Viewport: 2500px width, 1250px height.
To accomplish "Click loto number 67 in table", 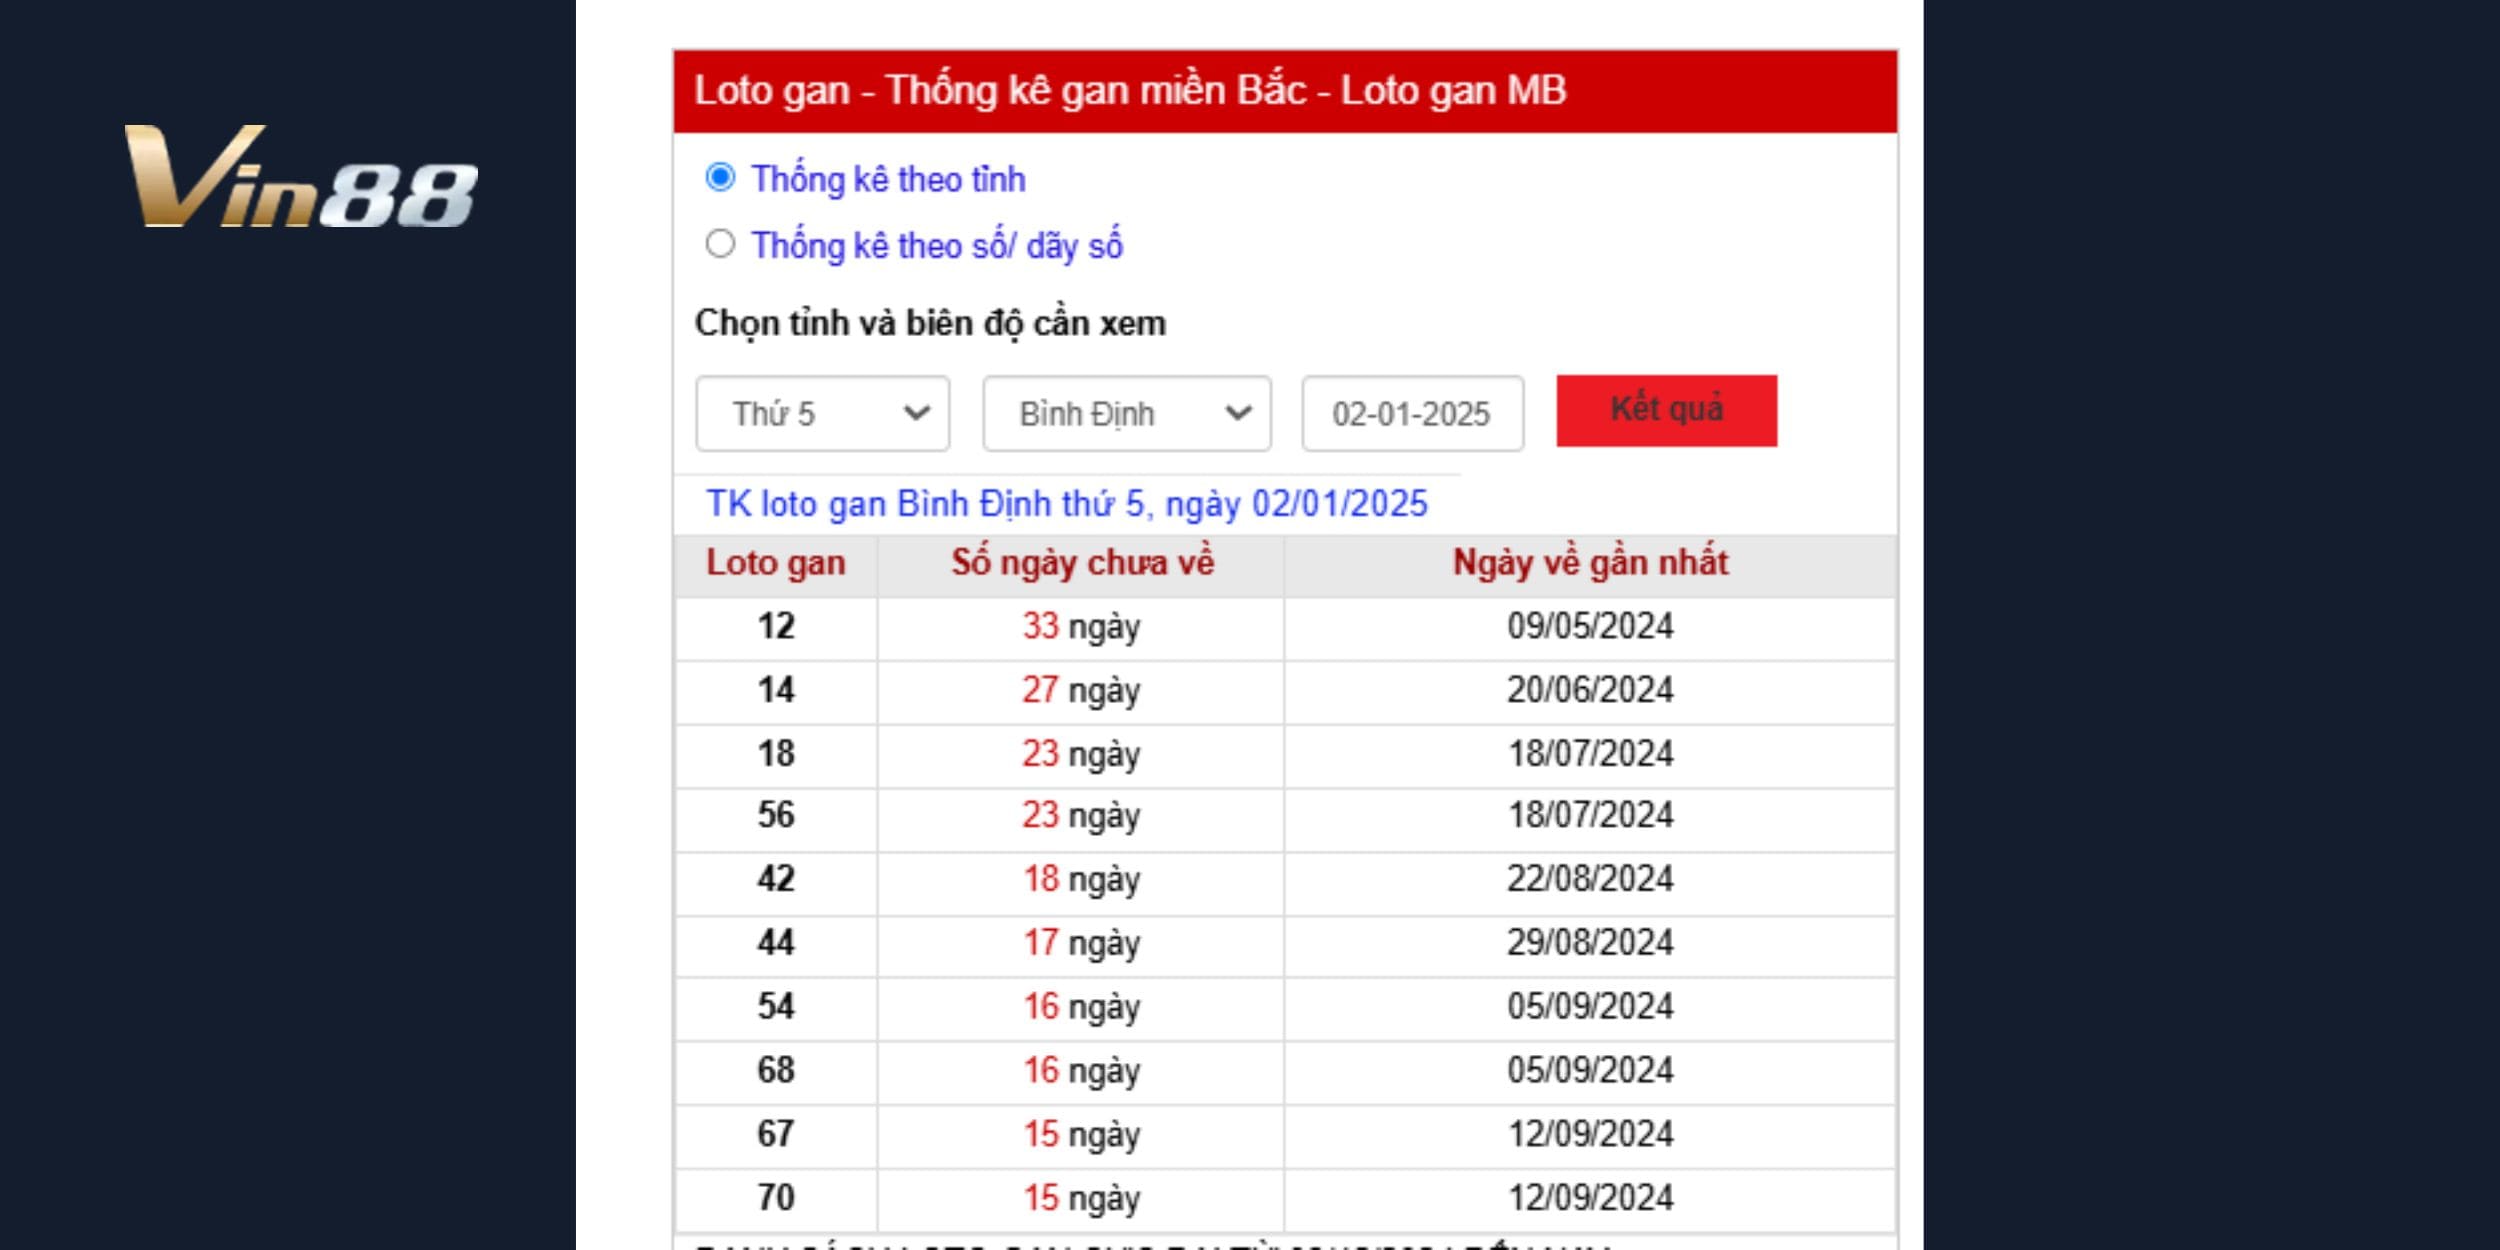I will tap(776, 1134).
